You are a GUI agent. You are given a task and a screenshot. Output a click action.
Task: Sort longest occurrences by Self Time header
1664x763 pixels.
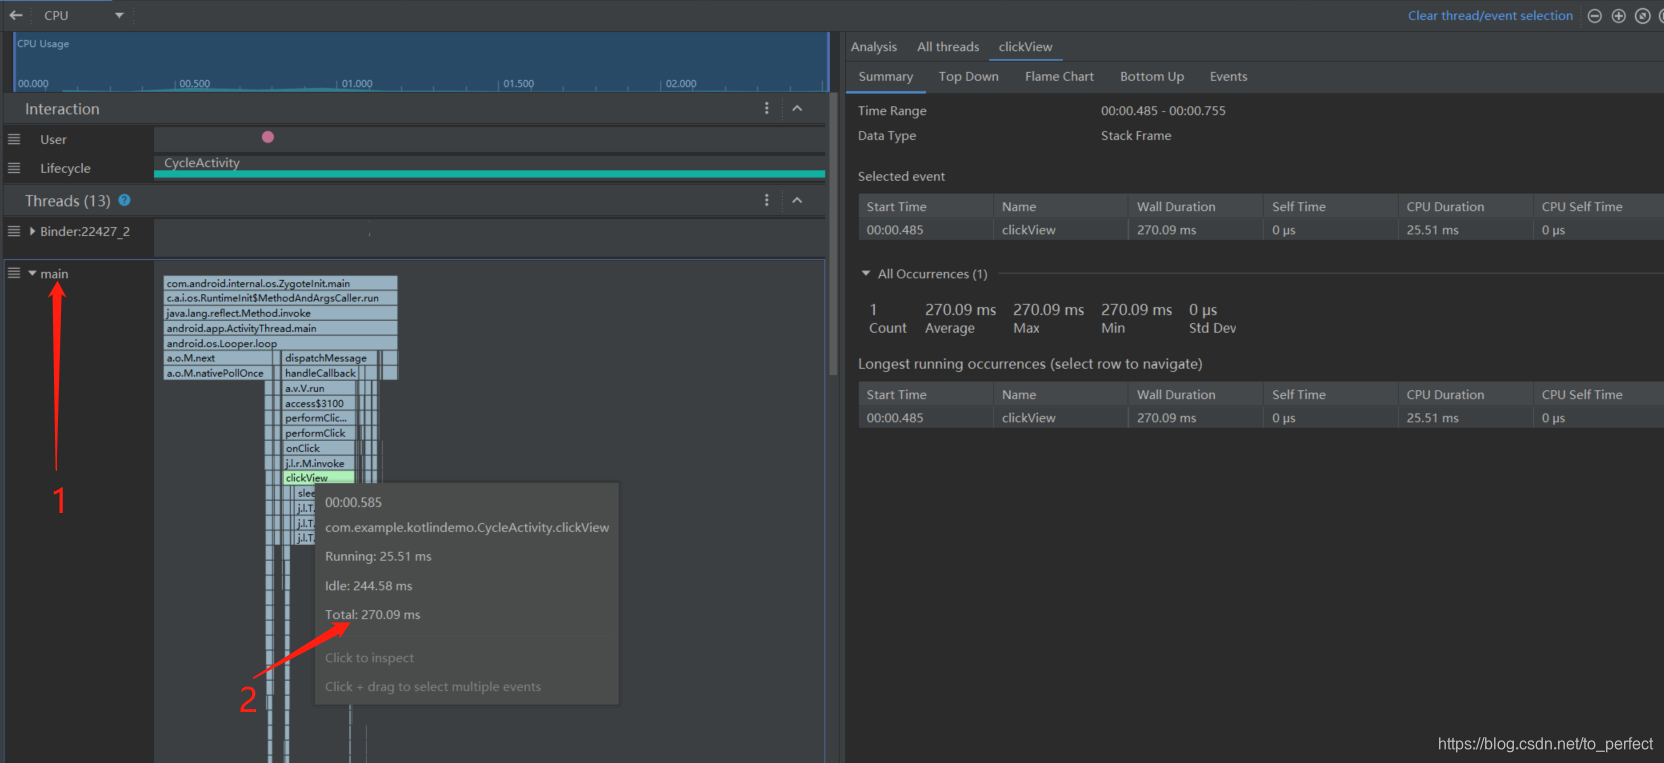coord(1329,394)
